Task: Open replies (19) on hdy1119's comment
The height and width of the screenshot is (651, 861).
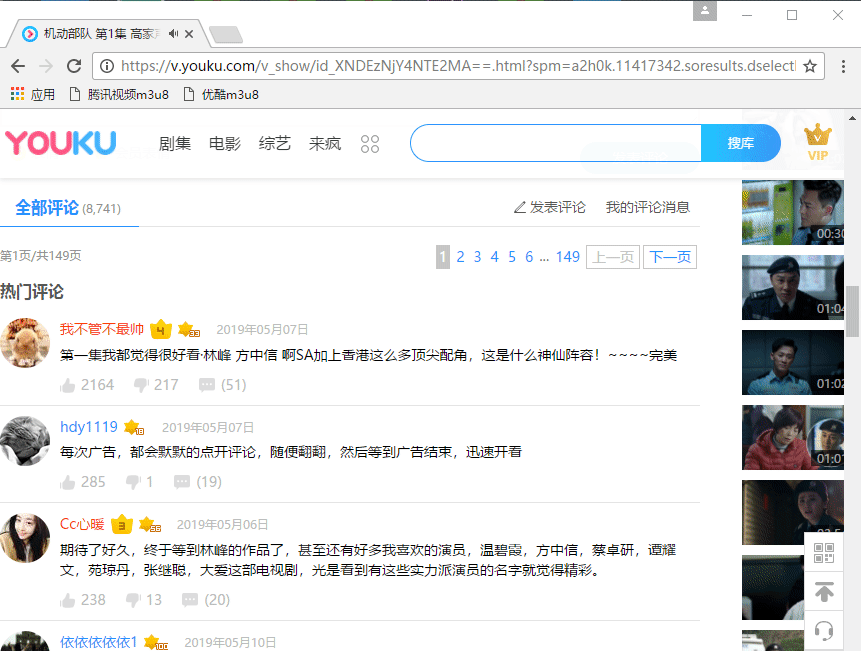Action: (x=198, y=482)
